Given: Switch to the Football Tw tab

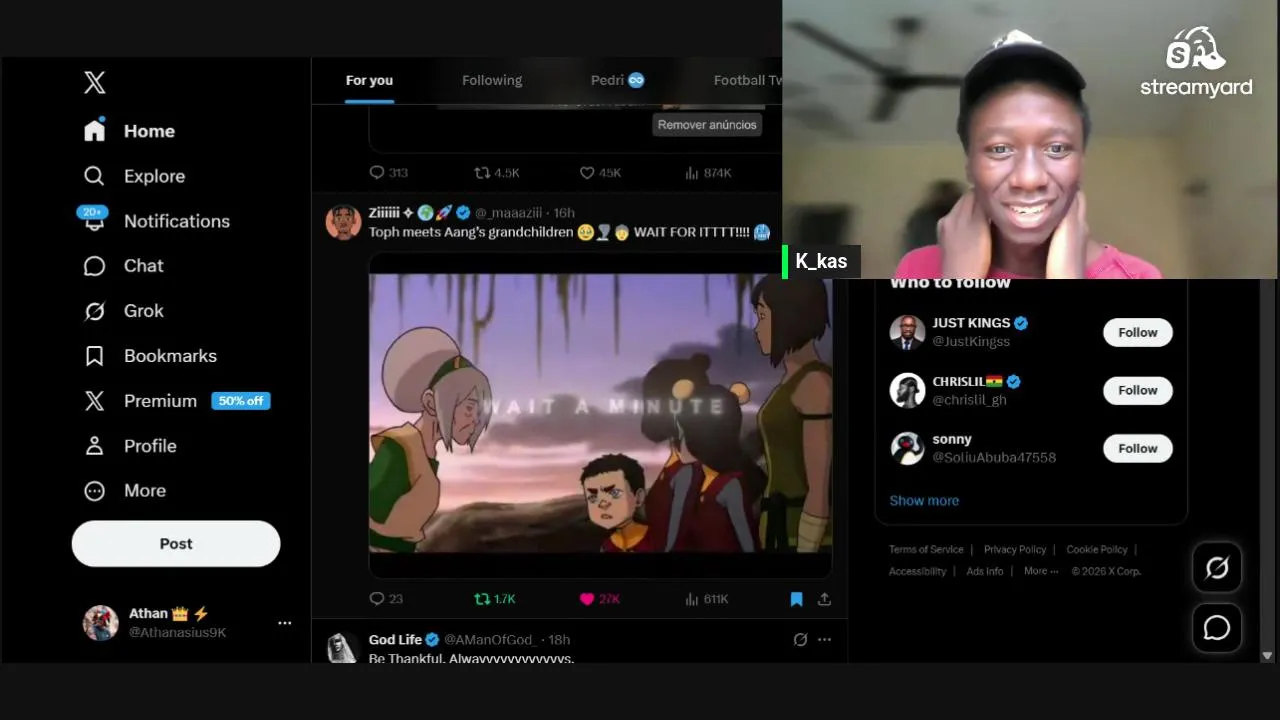Looking at the screenshot, I should 747,80.
